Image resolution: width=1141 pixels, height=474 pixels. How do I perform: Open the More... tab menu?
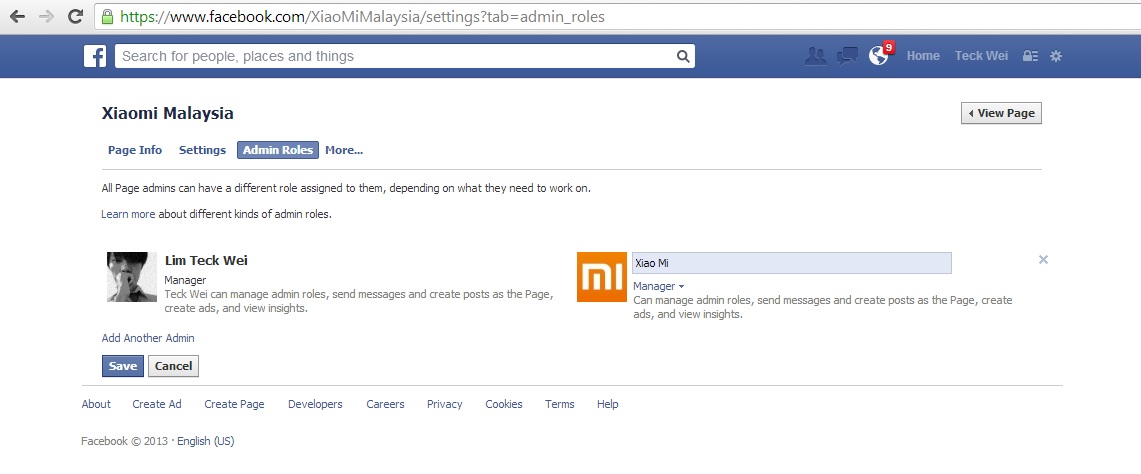(x=344, y=150)
